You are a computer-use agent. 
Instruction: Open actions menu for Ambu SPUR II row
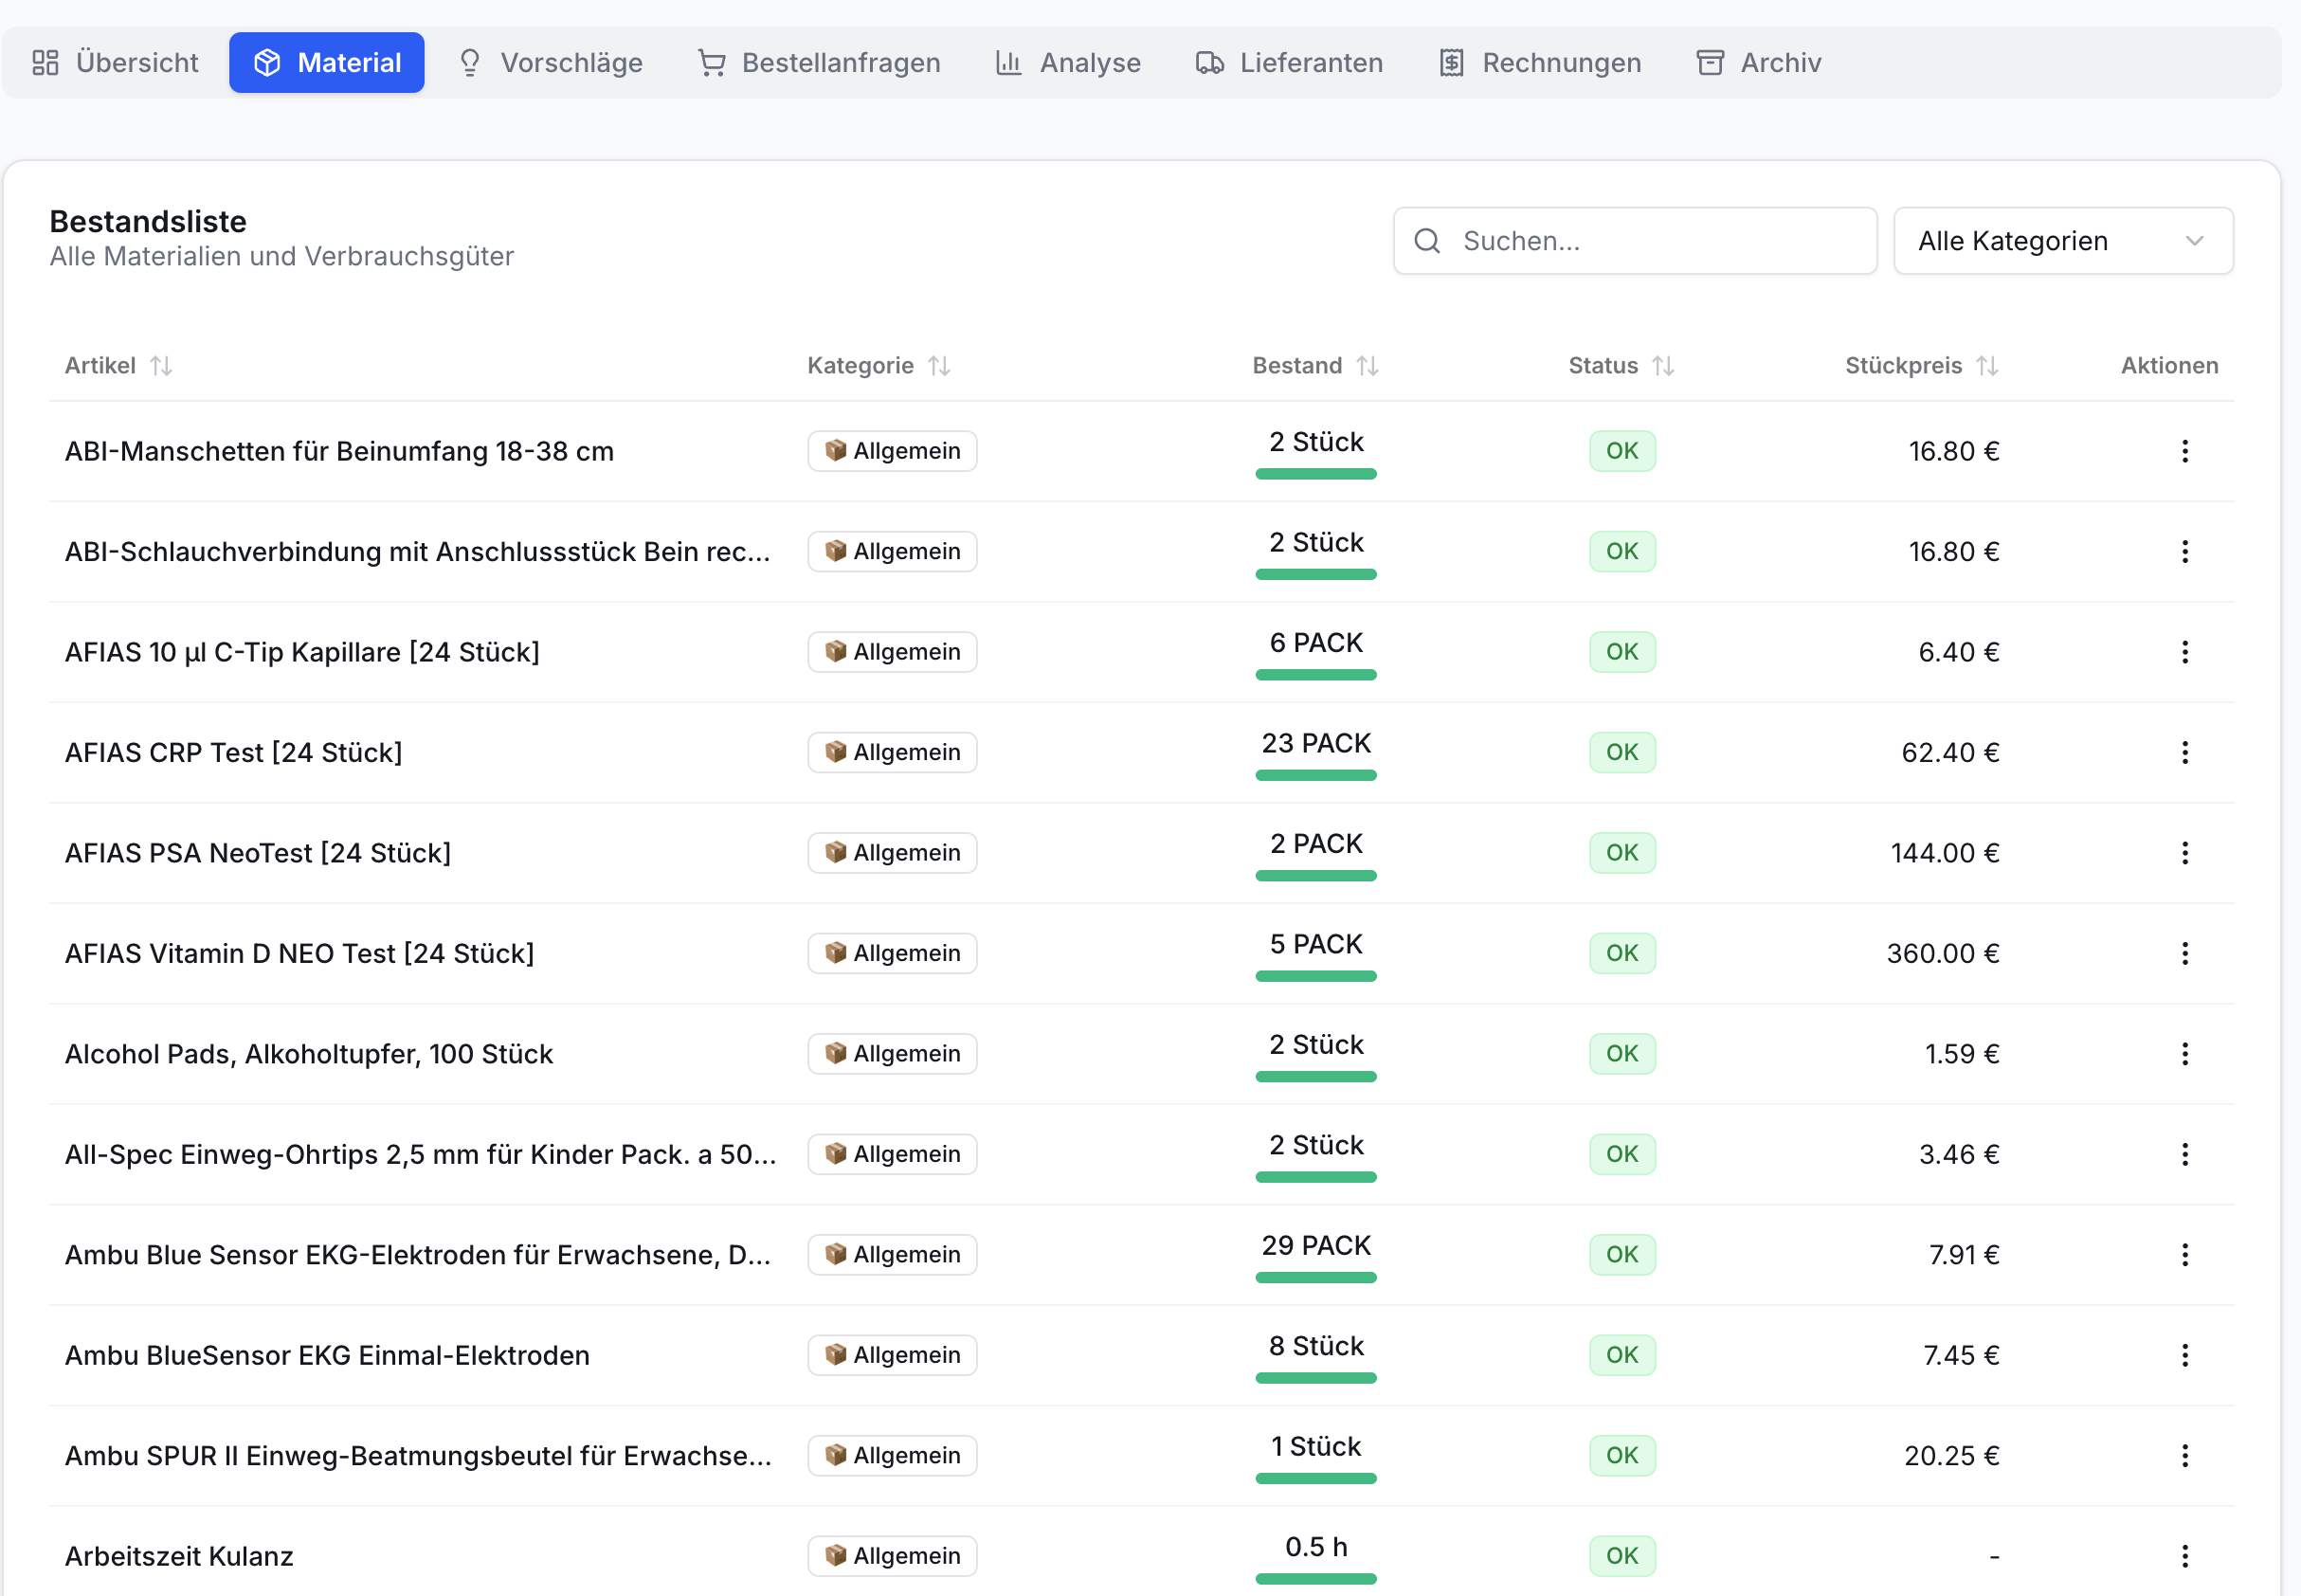point(2184,1456)
